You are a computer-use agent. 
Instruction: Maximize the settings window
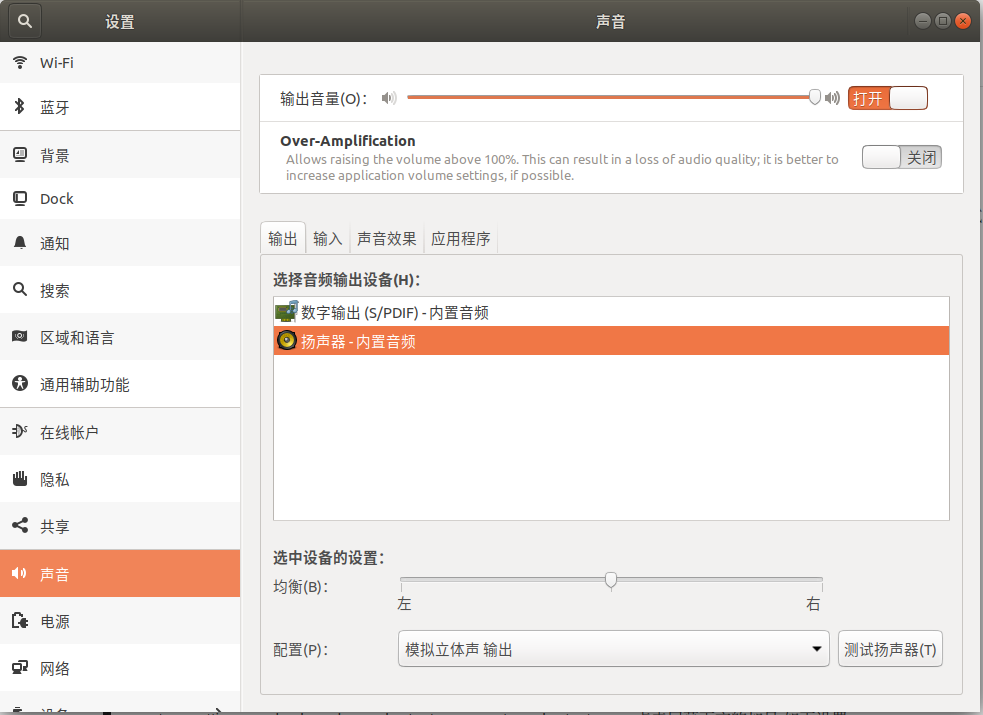click(943, 21)
